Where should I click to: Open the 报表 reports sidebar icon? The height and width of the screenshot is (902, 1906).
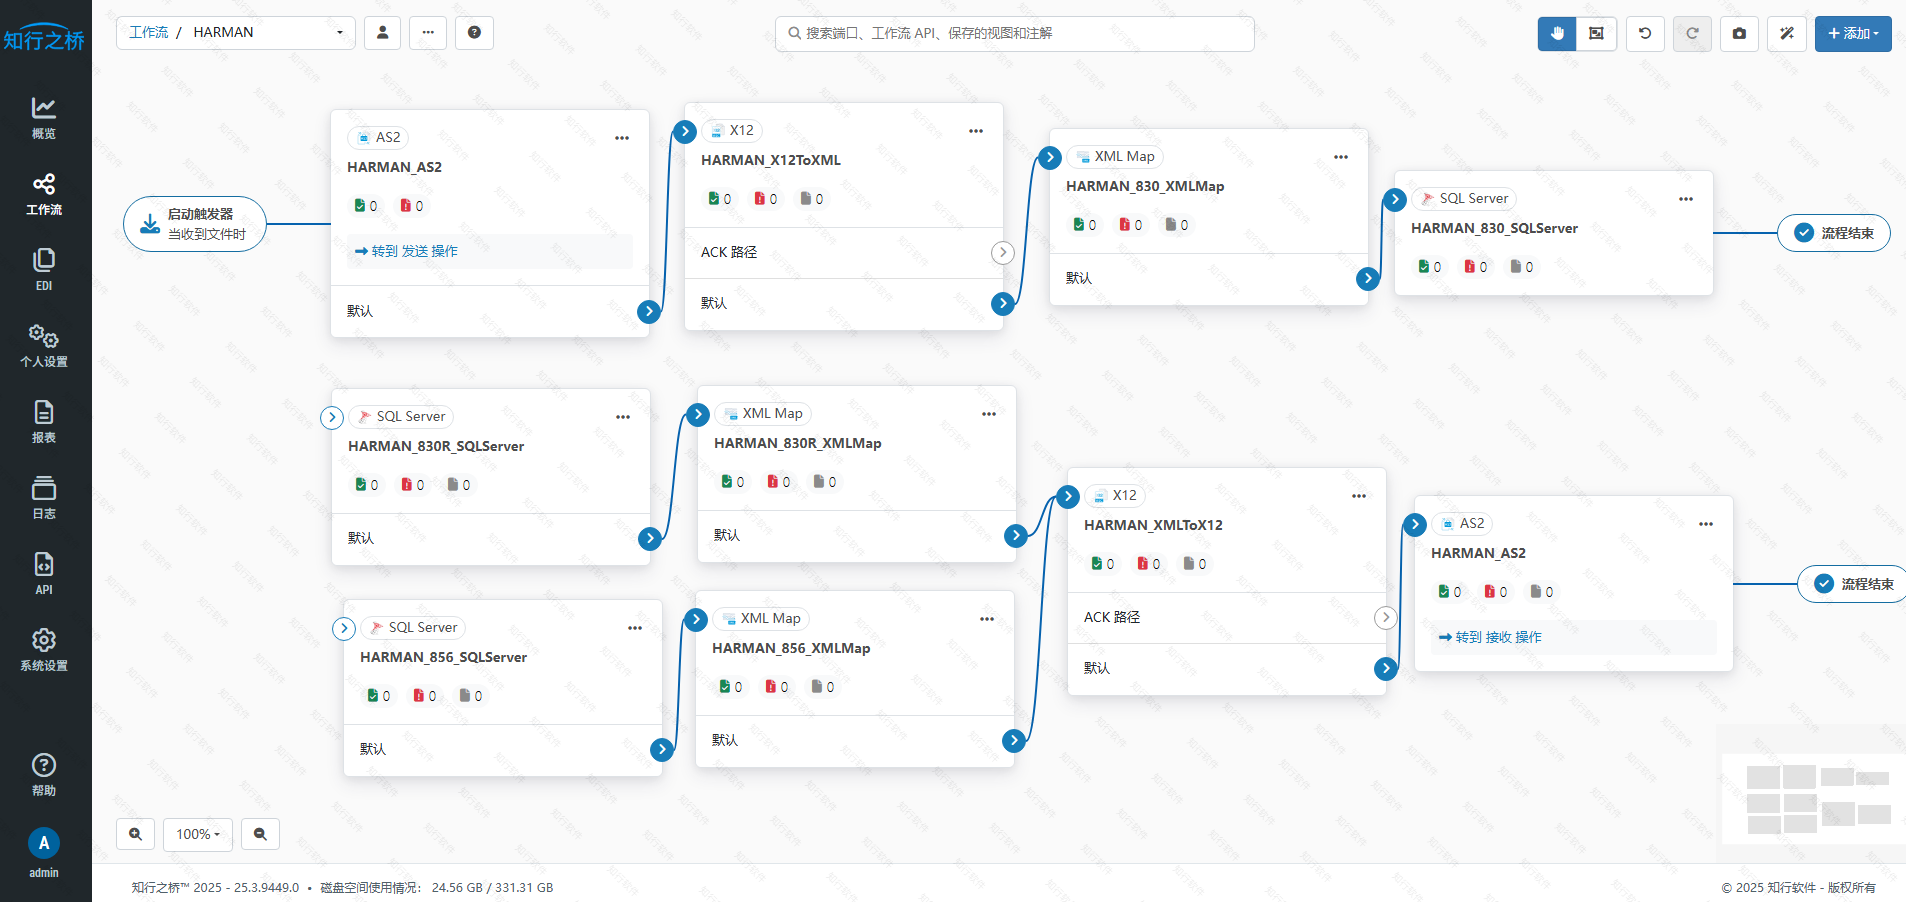tap(44, 421)
